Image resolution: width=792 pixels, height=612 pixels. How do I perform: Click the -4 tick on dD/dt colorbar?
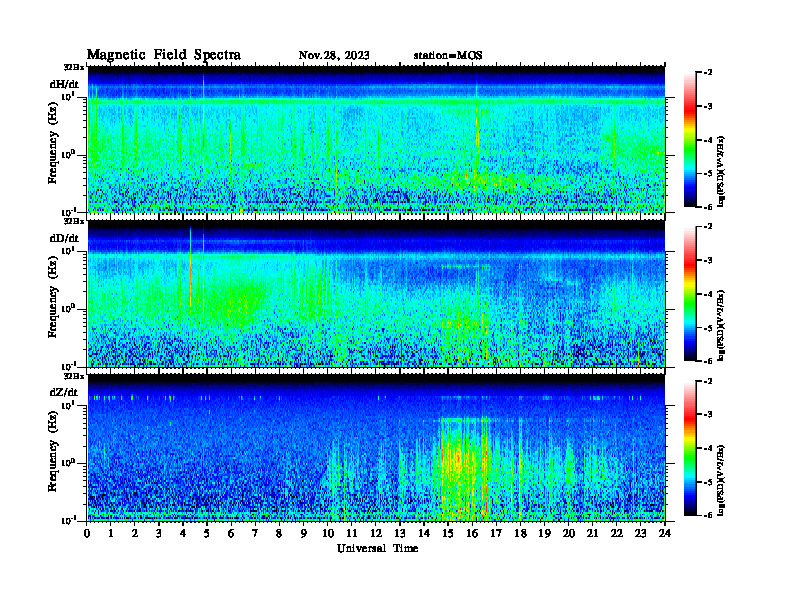(x=708, y=294)
